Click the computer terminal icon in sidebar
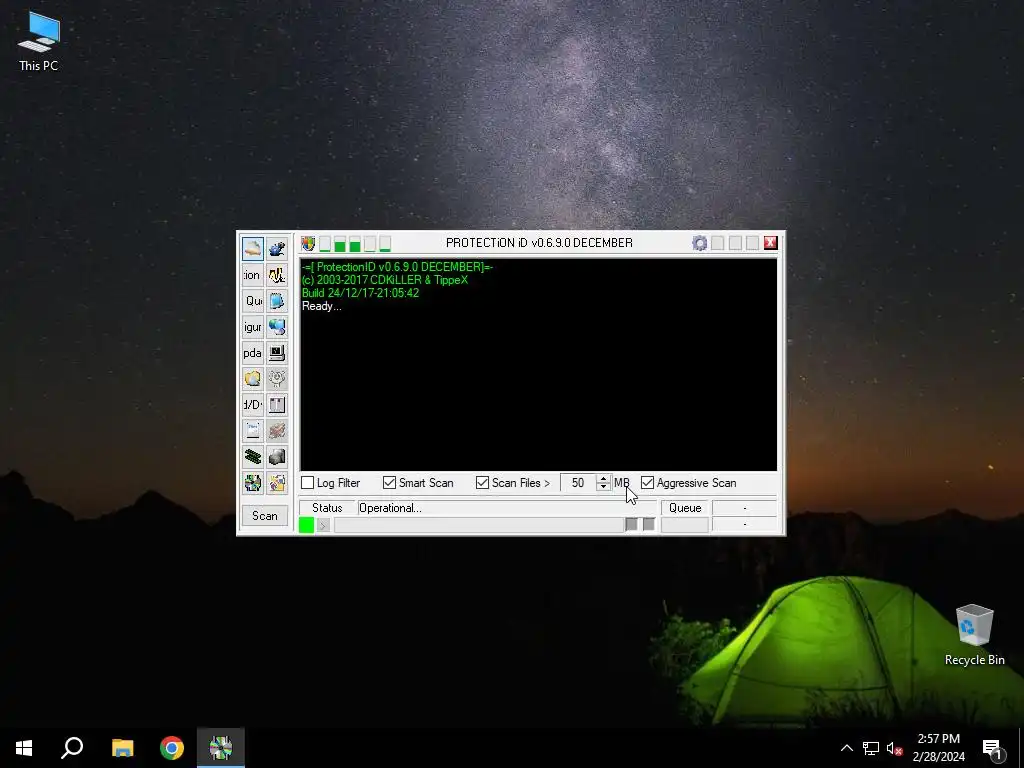Viewport: 1024px width, 768px height. click(x=277, y=353)
